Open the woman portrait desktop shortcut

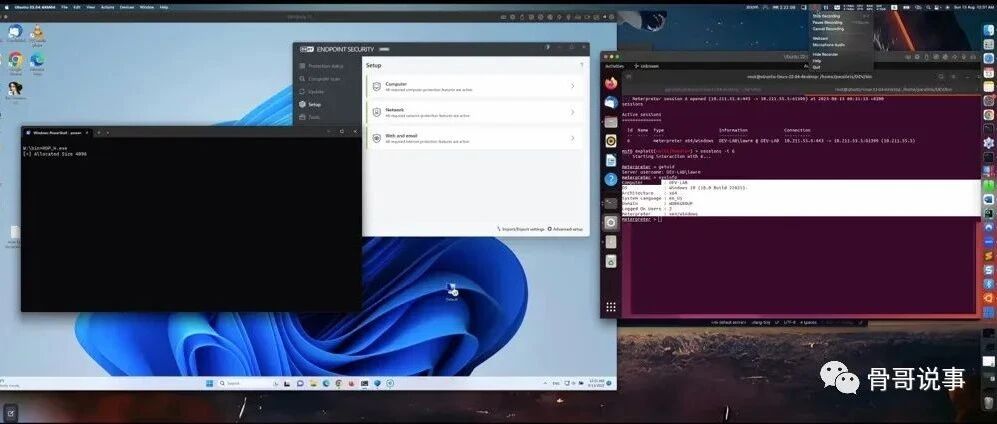click(15, 90)
